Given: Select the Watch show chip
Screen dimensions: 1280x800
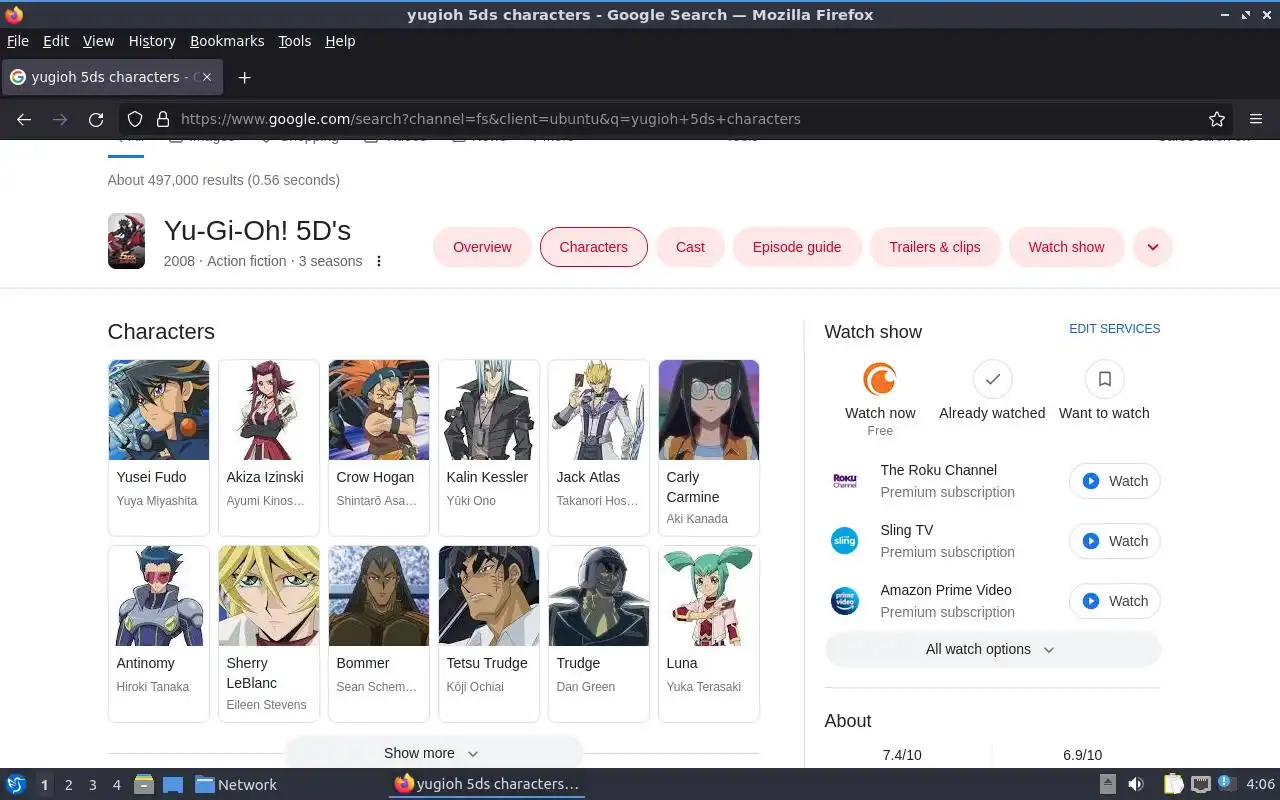Looking at the screenshot, I should coord(1067,247).
